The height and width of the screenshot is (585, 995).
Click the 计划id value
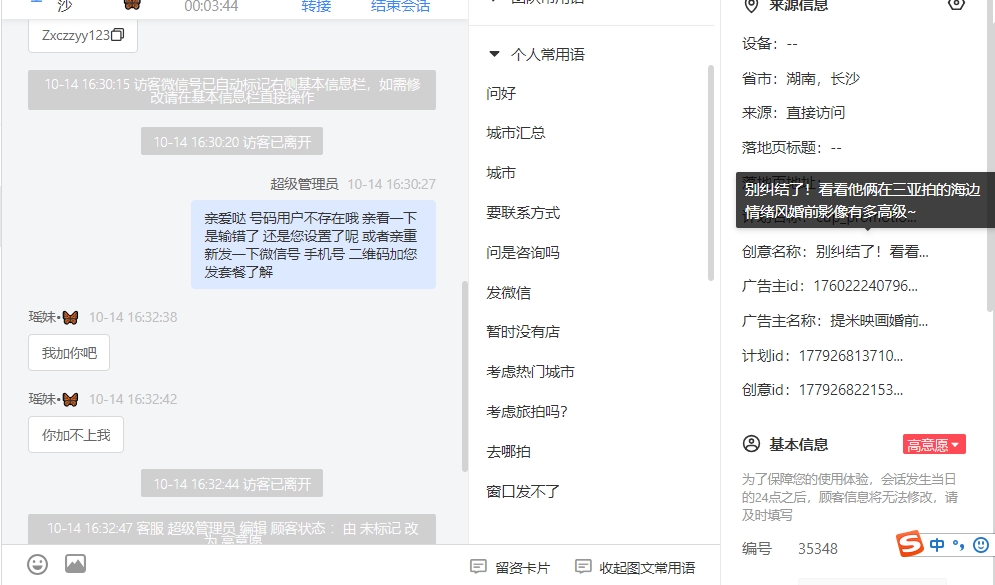point(851,356)
